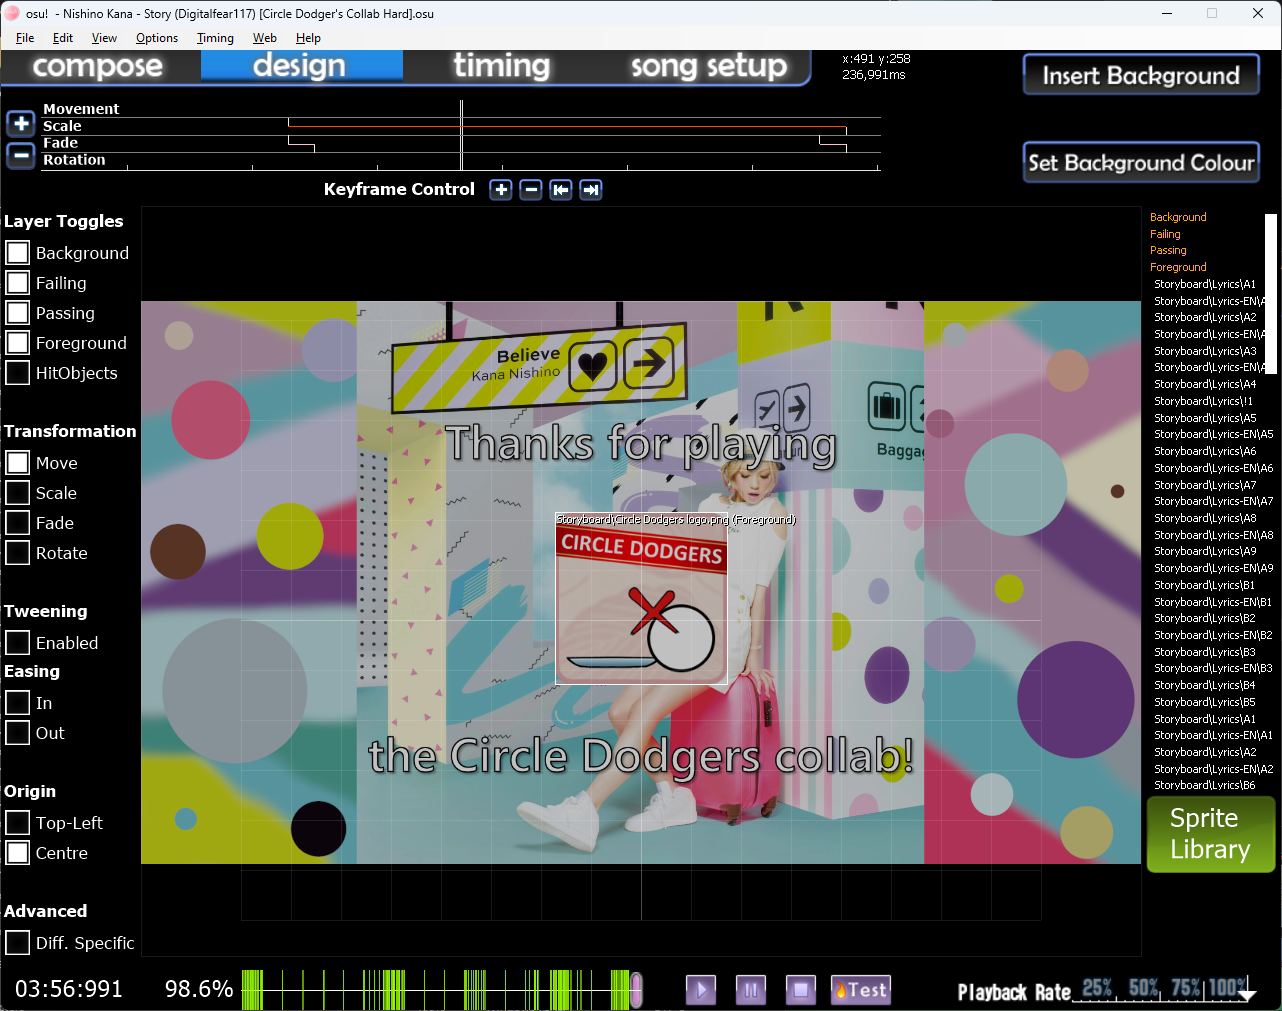The width and height of the screenshot is (1282, 1011).
Task: Add a keyframe using Keyframe Control plus
Action: tap(501, 190)
